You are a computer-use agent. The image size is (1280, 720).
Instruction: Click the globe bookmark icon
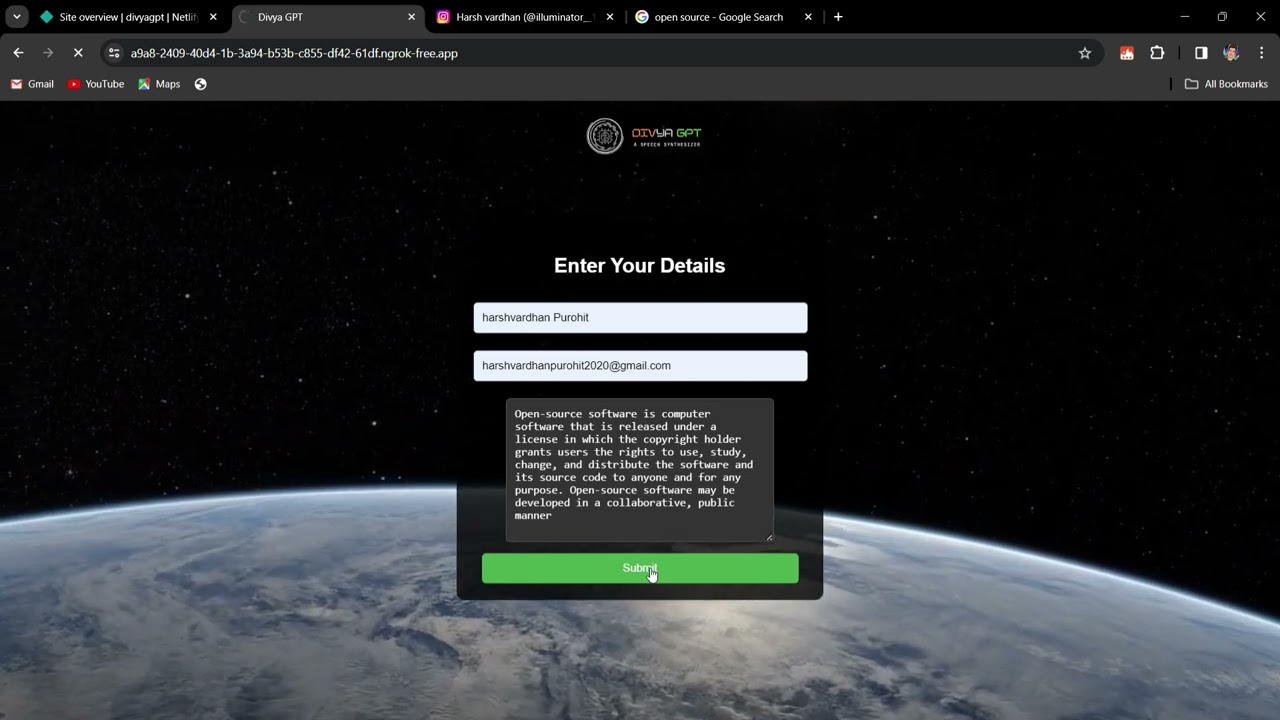coord(200,84)
